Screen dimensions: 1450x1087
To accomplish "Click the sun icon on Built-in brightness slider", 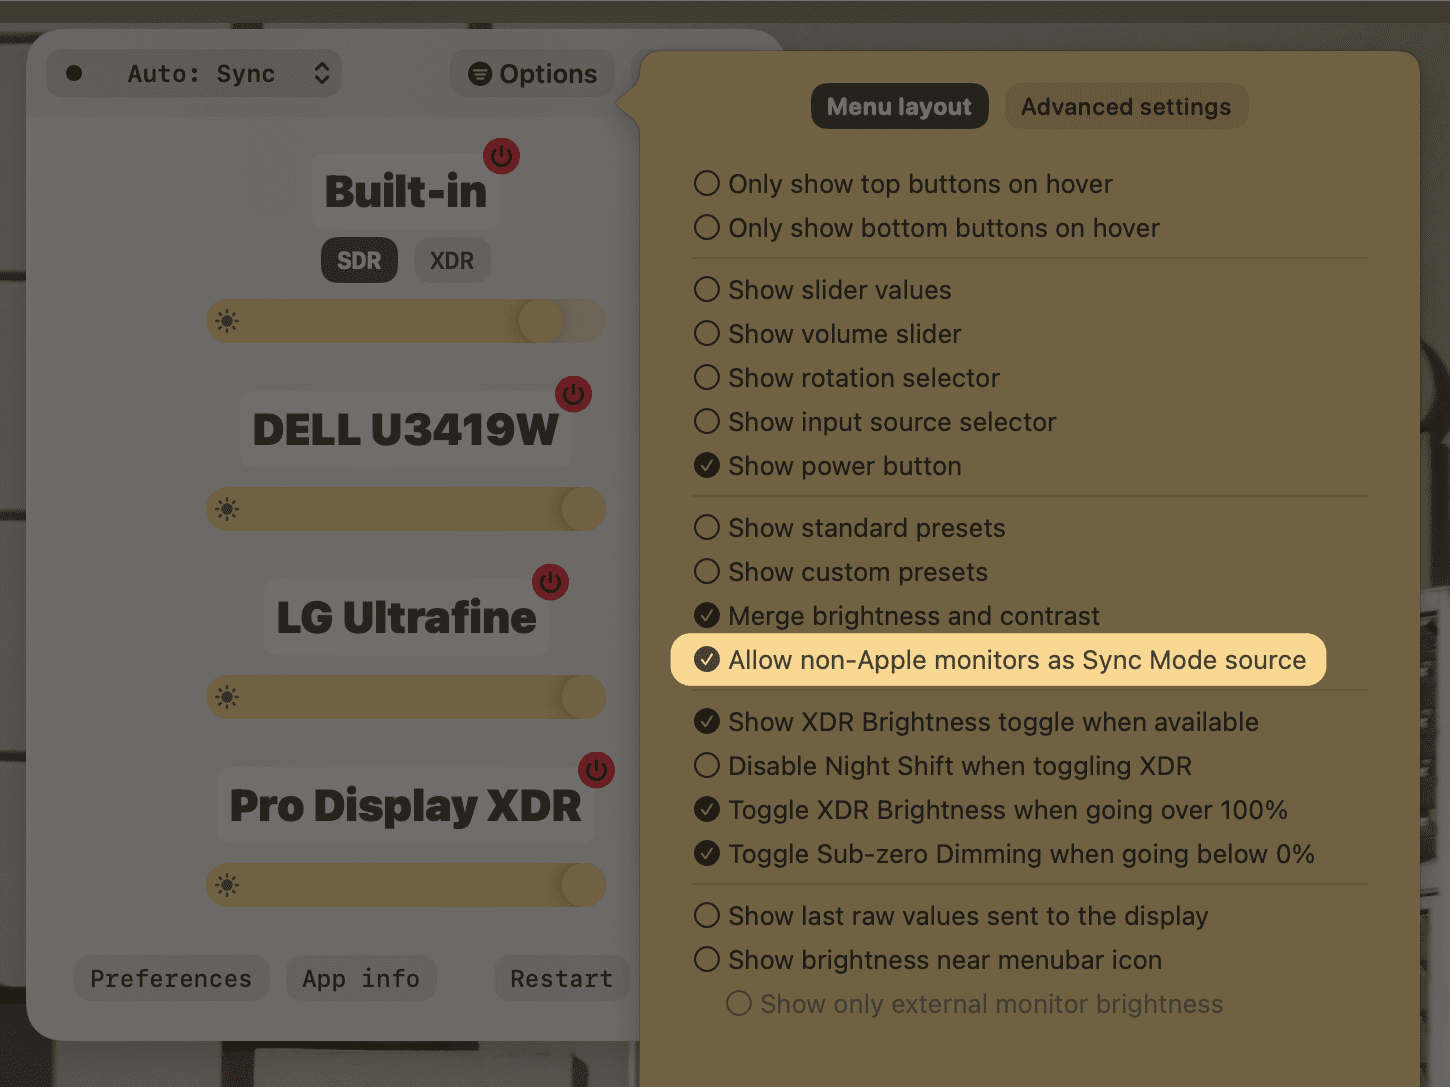I will [227, 321].
